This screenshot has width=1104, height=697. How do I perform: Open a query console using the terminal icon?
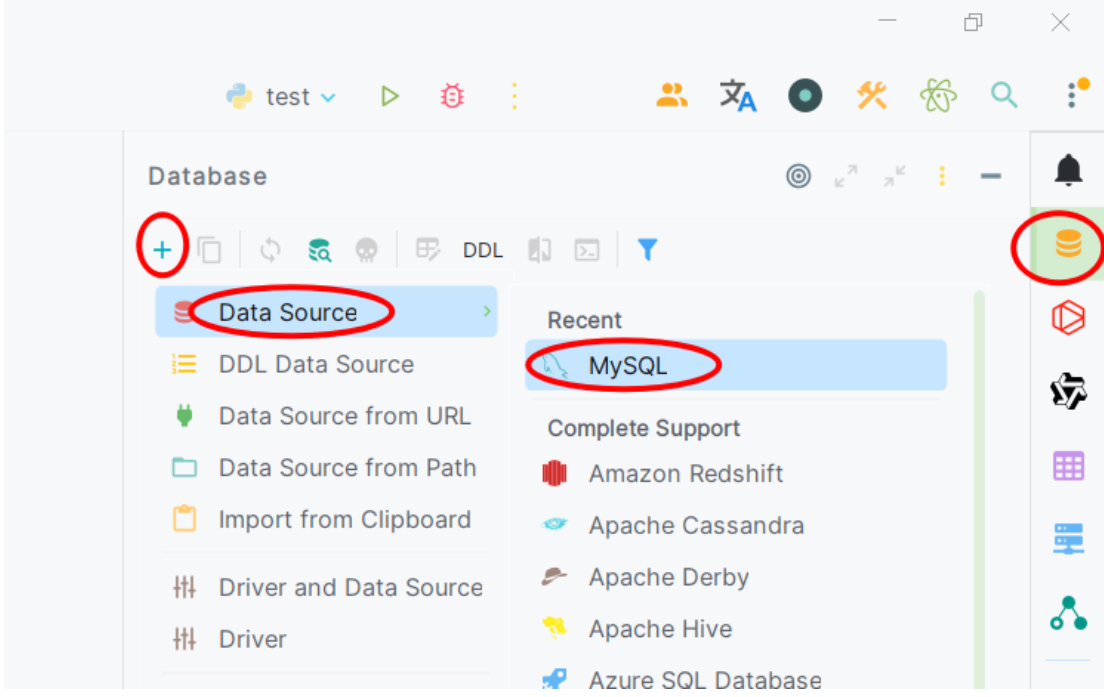(x=587, y=250)
